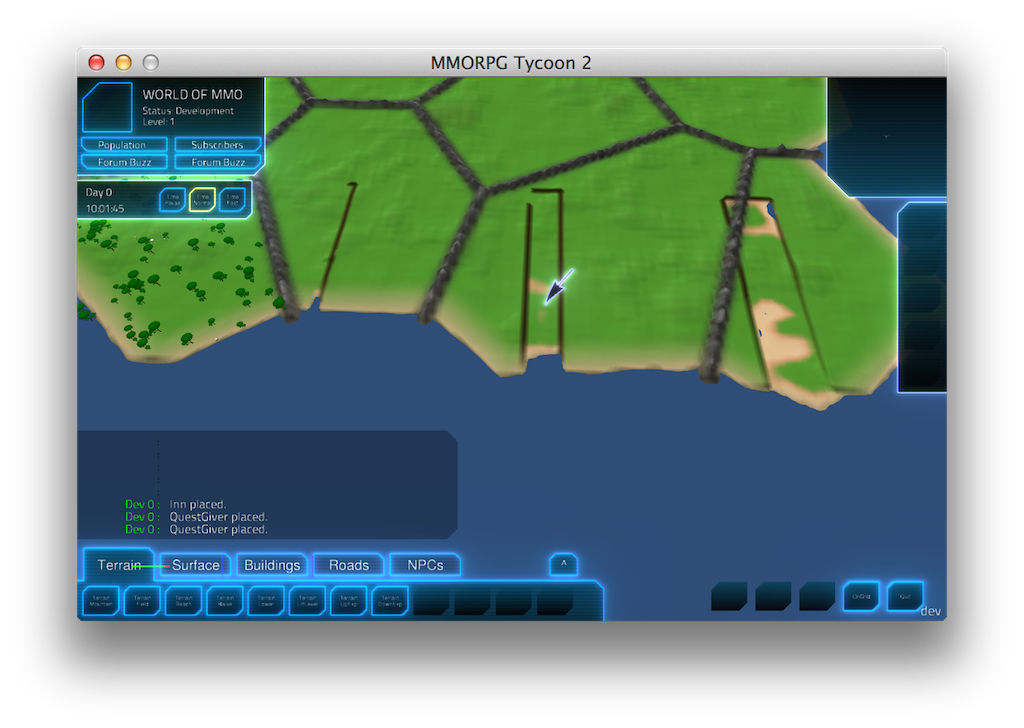Image resolution: width=1024 pixels, height=728 pixels.
Task: Click the dev label in the corner
Action: pos(931,611)
